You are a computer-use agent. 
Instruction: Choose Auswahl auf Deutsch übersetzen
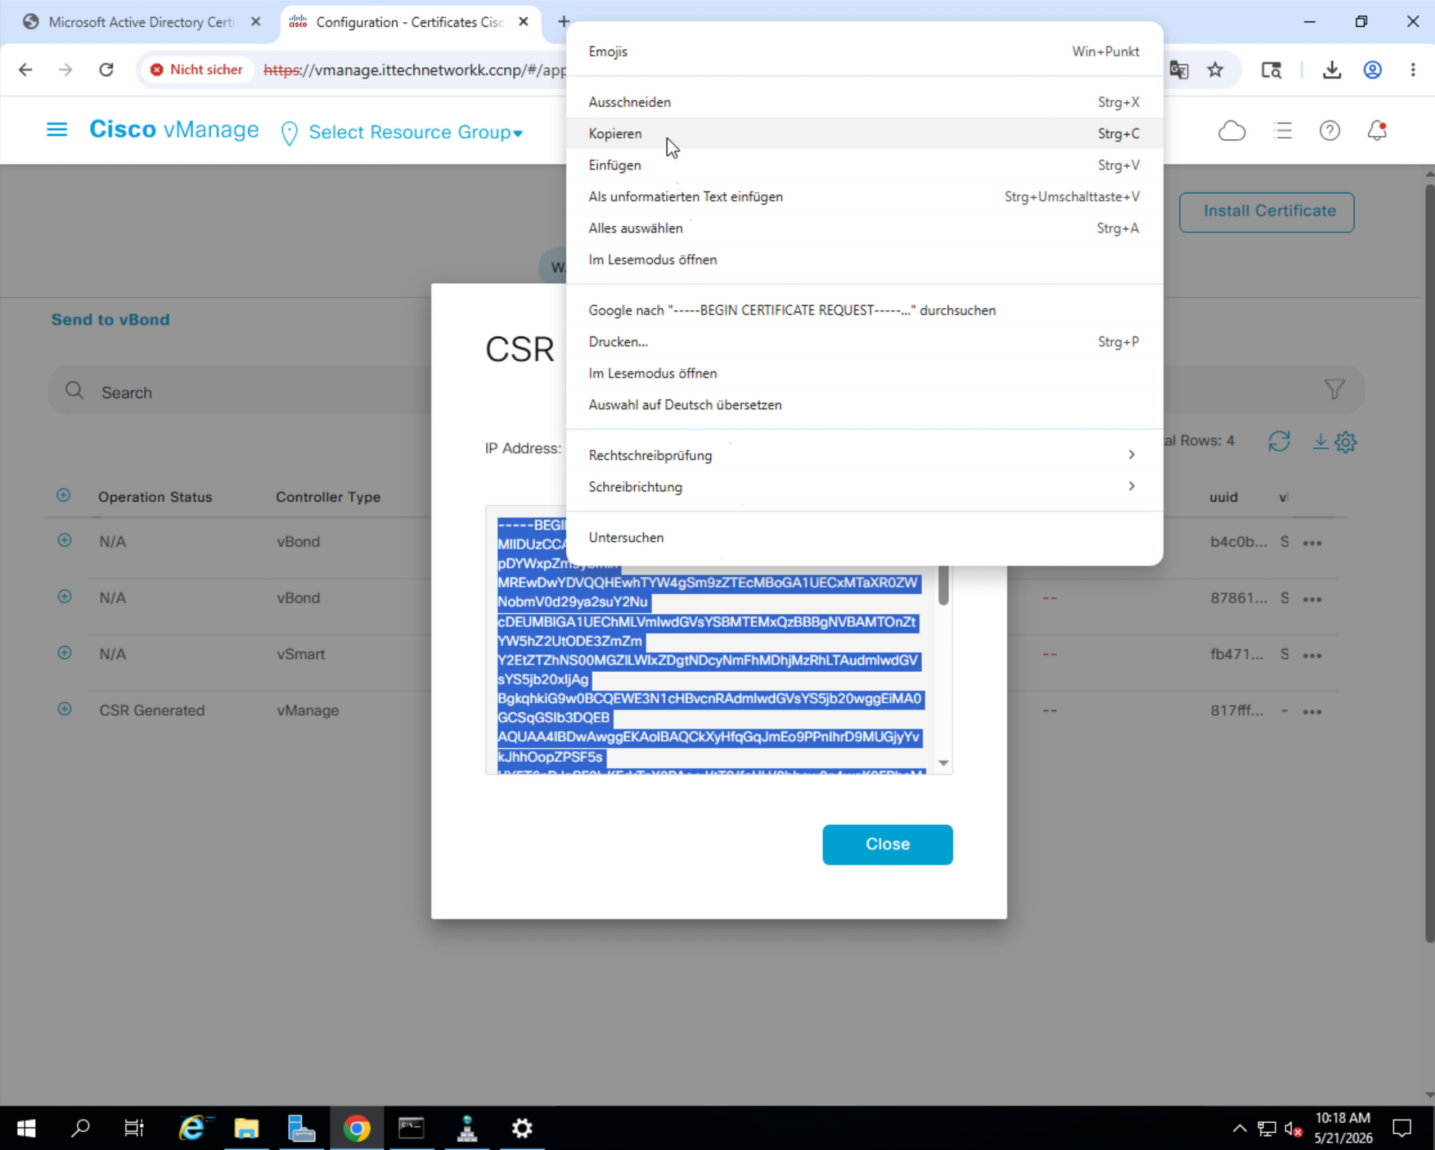864,404
